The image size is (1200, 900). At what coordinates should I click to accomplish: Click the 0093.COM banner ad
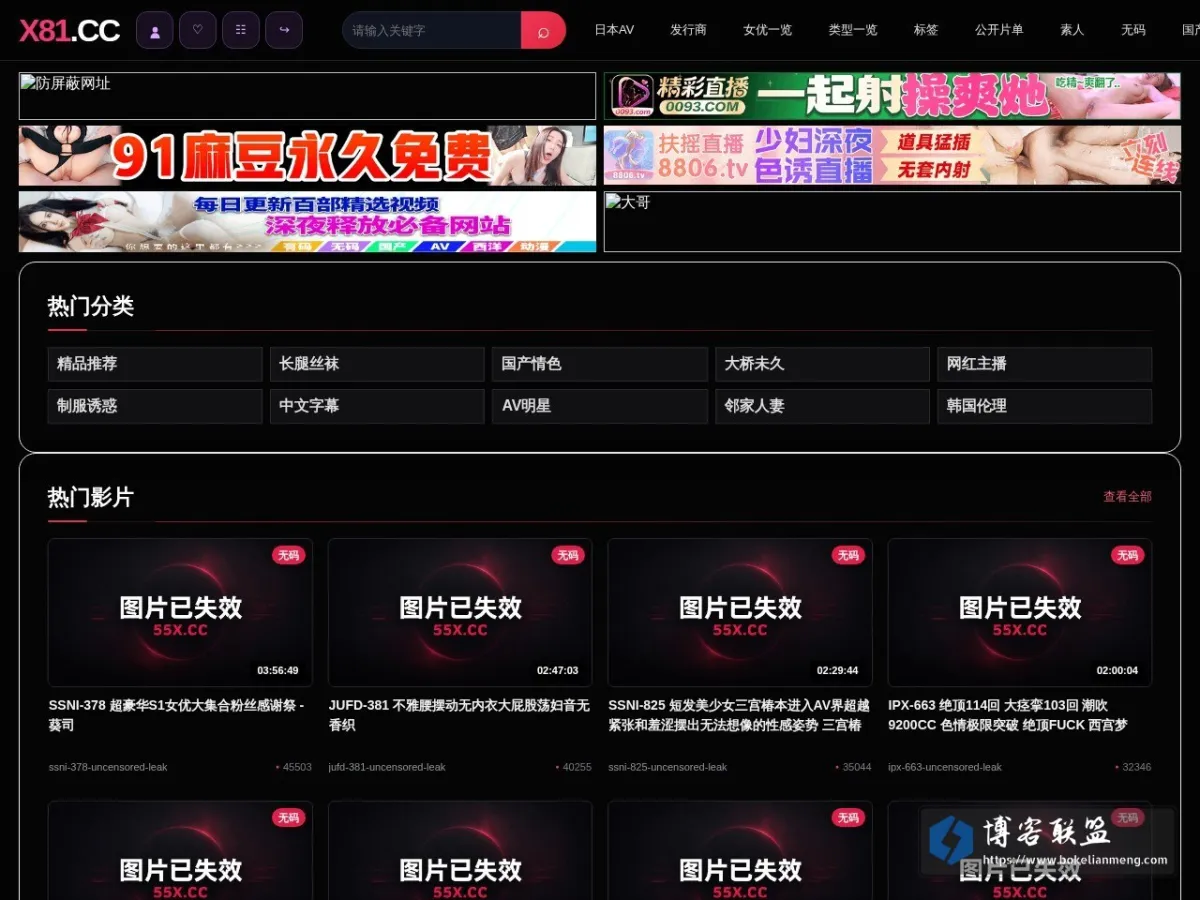(x=892, y=96)
